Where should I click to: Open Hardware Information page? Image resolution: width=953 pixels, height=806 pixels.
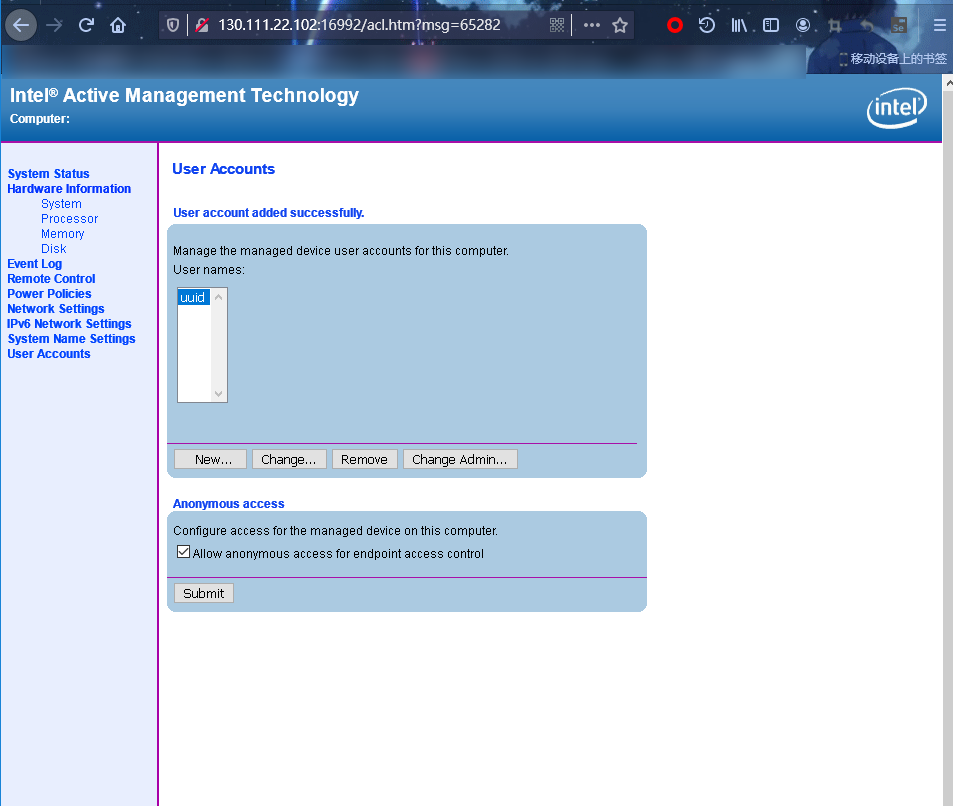click(69, 189)
